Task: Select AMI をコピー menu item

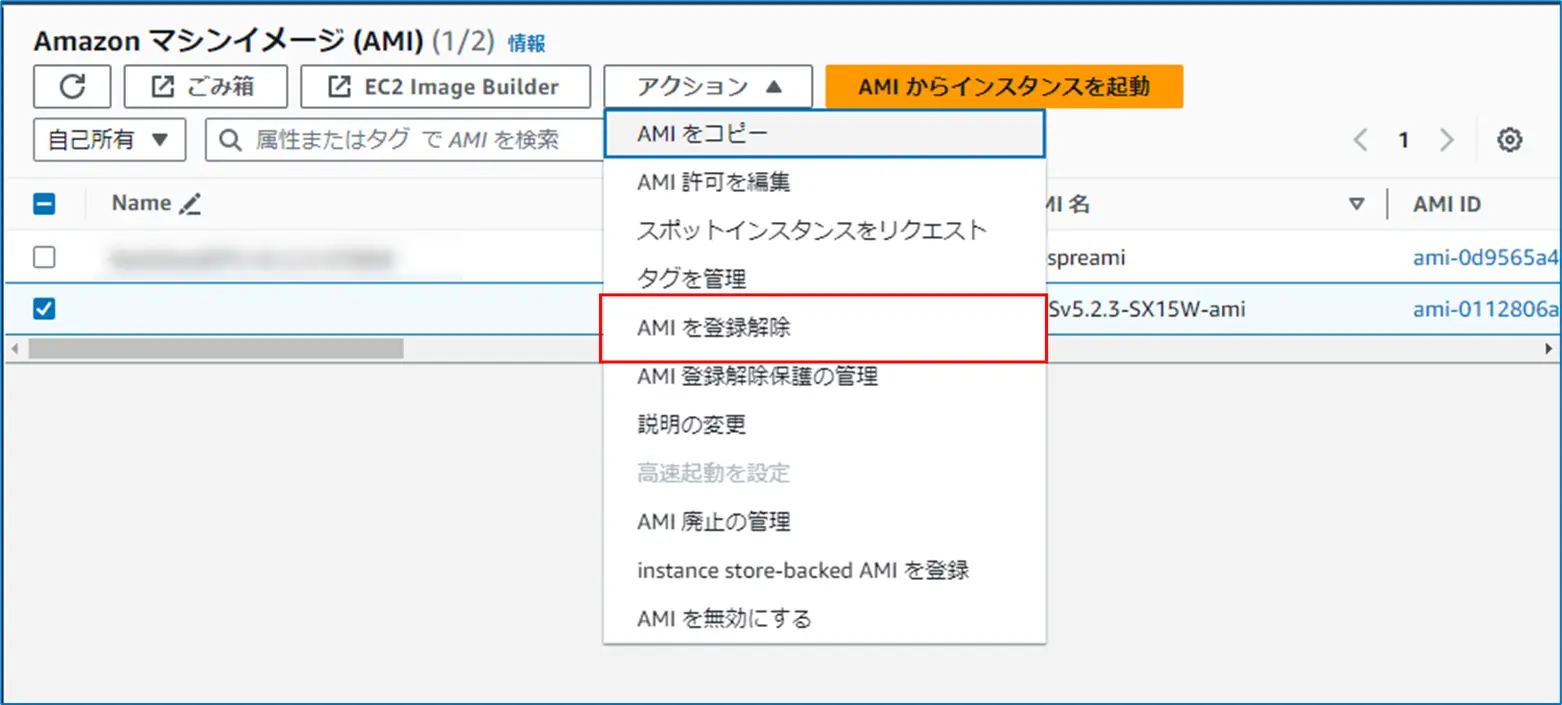Action: pos(825,134)
